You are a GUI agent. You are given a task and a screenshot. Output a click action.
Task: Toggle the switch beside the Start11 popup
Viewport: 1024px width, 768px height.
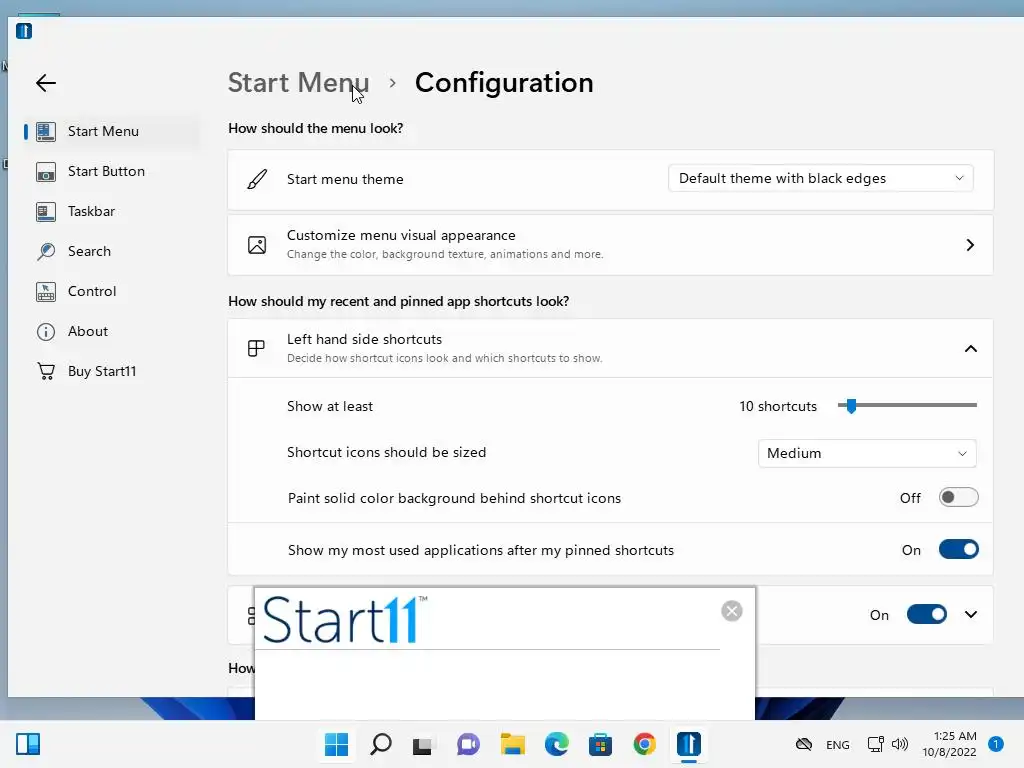tap(927, 615)
